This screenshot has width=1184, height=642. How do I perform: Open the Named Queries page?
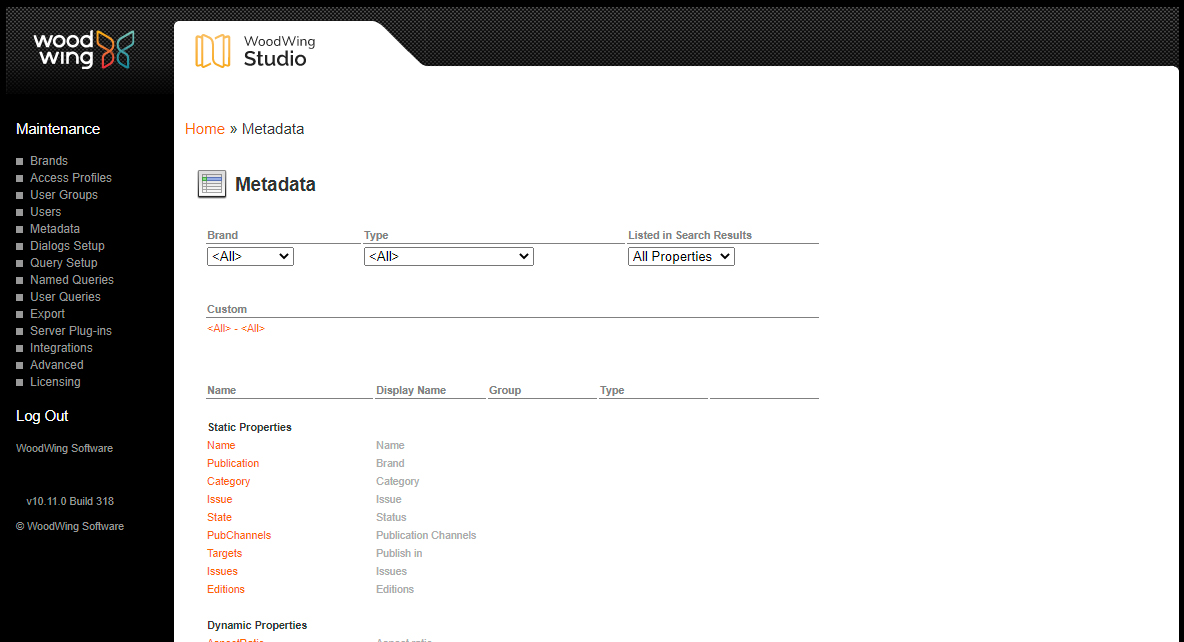71,279
